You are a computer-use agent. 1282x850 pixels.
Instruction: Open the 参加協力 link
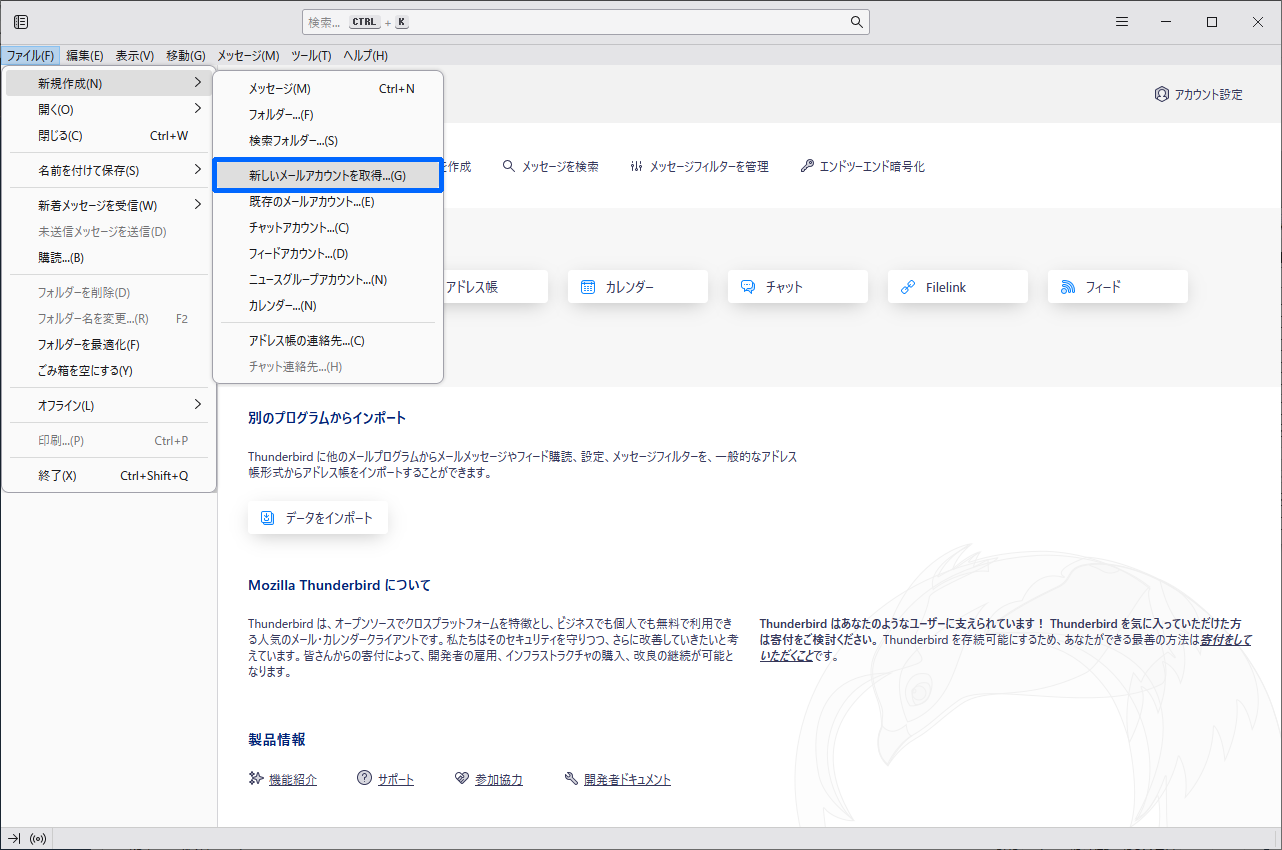pyautogui.click(x=499, y=780)
